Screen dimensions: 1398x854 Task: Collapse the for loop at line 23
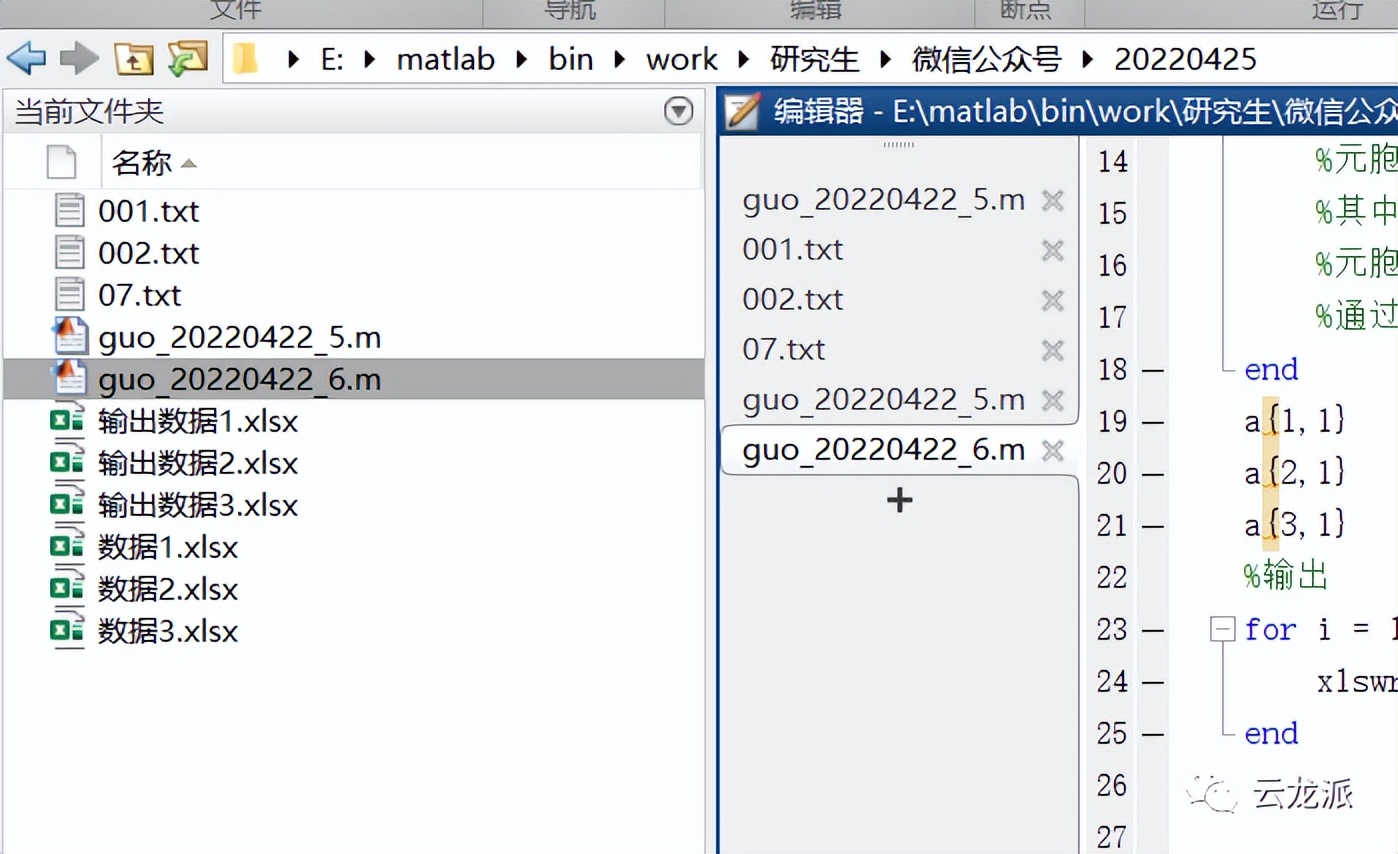point(1221,630)
